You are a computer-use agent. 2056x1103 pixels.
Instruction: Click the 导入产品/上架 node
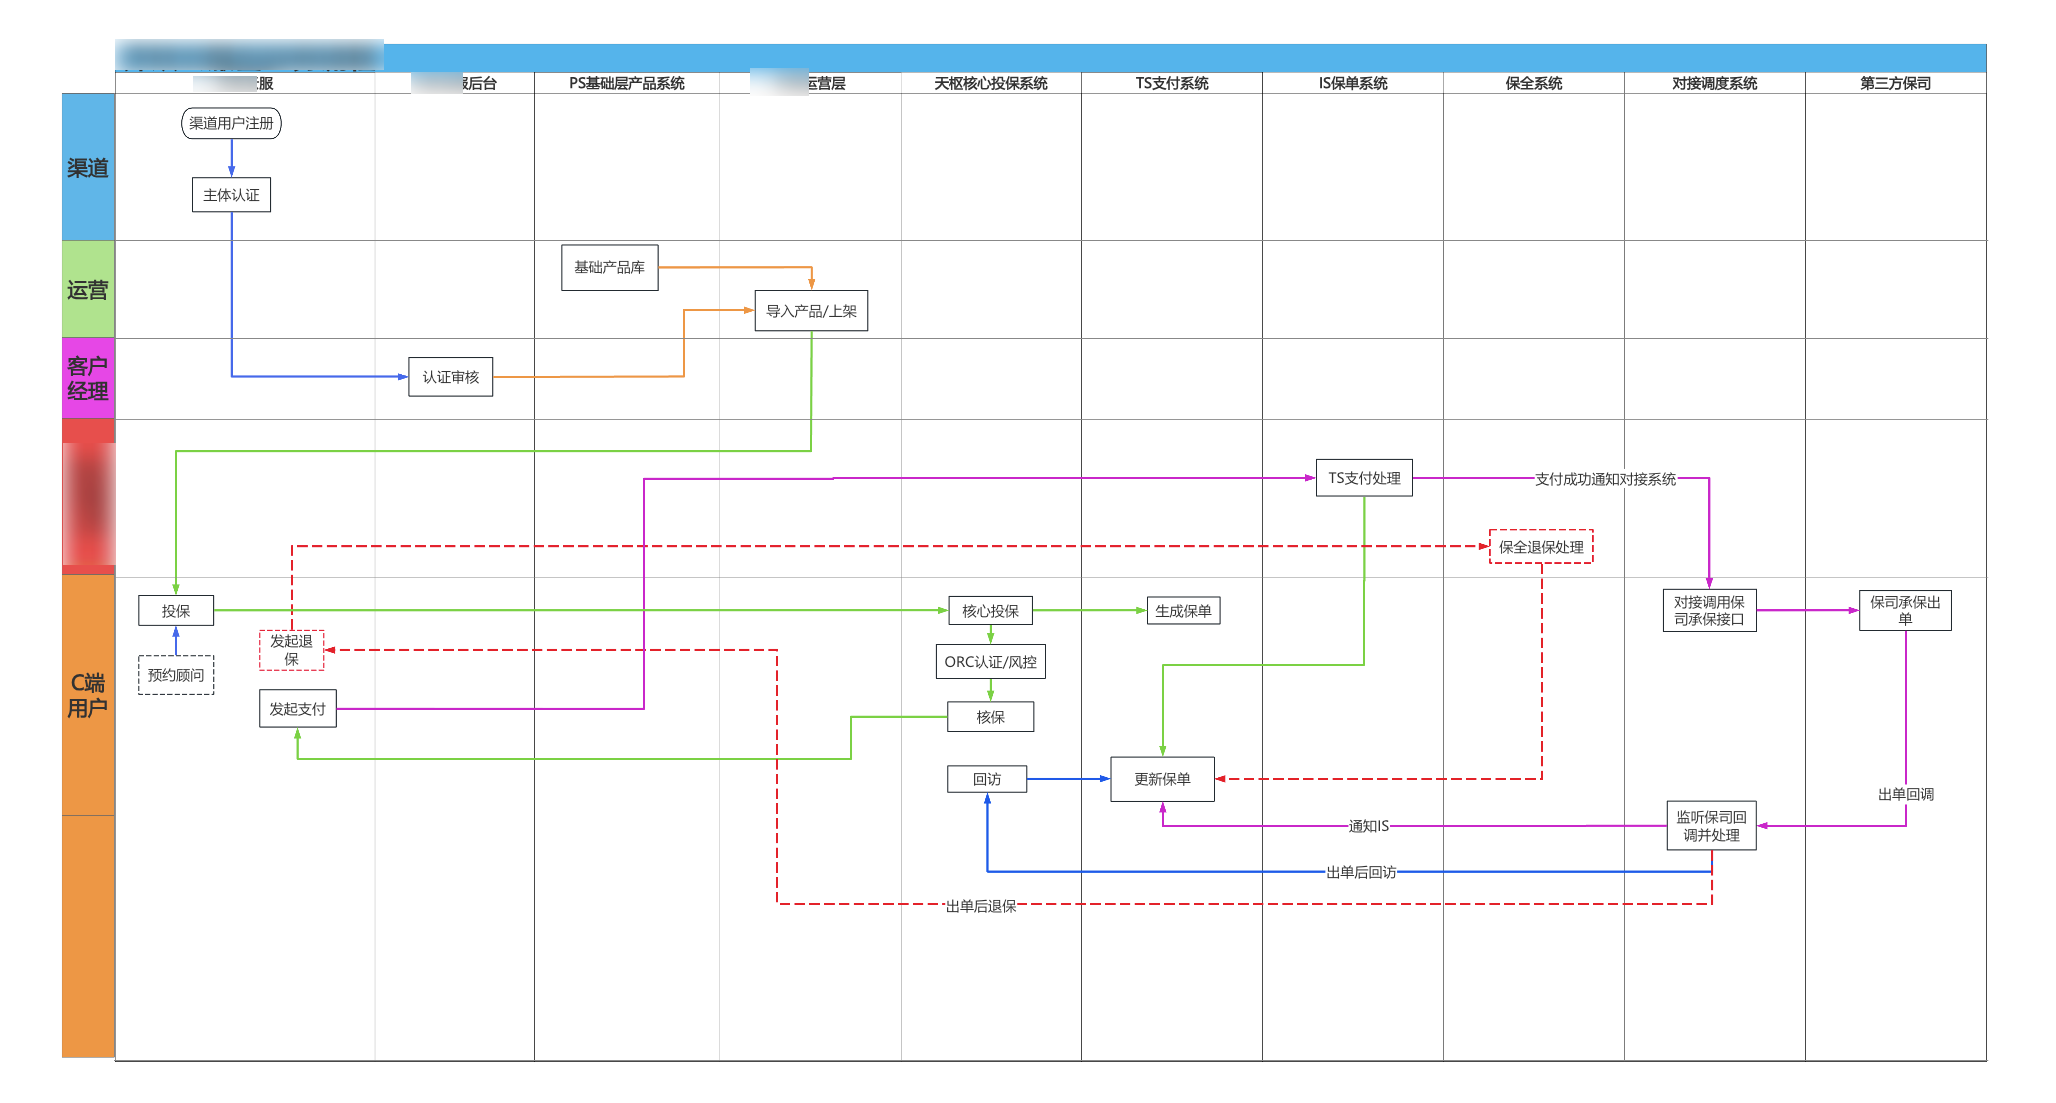811,311
